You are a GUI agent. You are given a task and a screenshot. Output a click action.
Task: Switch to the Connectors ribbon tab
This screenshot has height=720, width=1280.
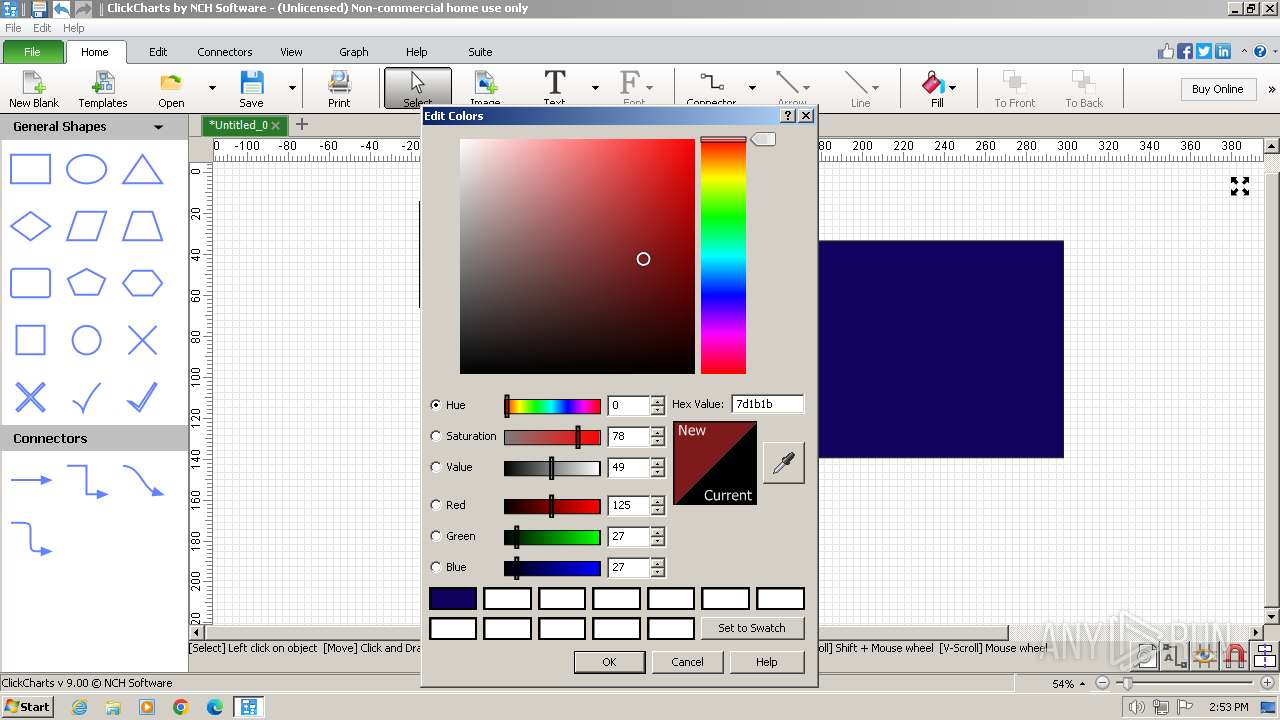click(225, 52)
